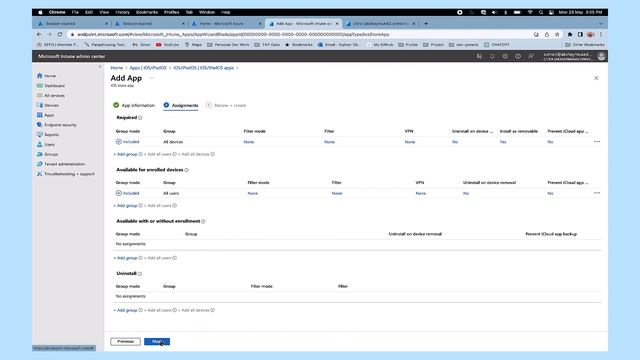Click Add group under Required

click(126, 154)
